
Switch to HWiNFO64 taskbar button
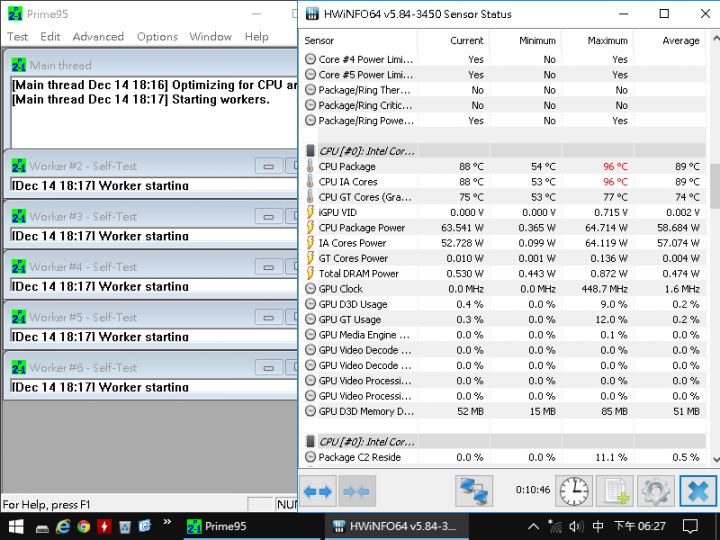coord(397,526)
